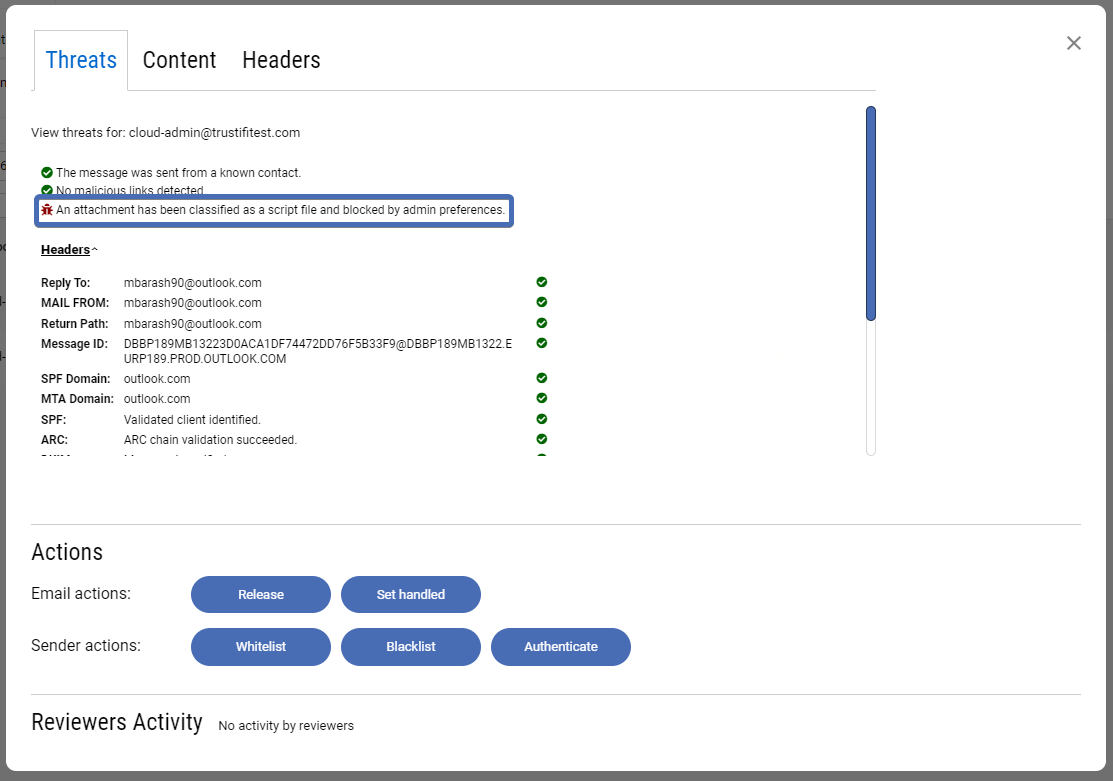
Task: Click the red bug icon on the attachment warning
Action: click(47, 210)
